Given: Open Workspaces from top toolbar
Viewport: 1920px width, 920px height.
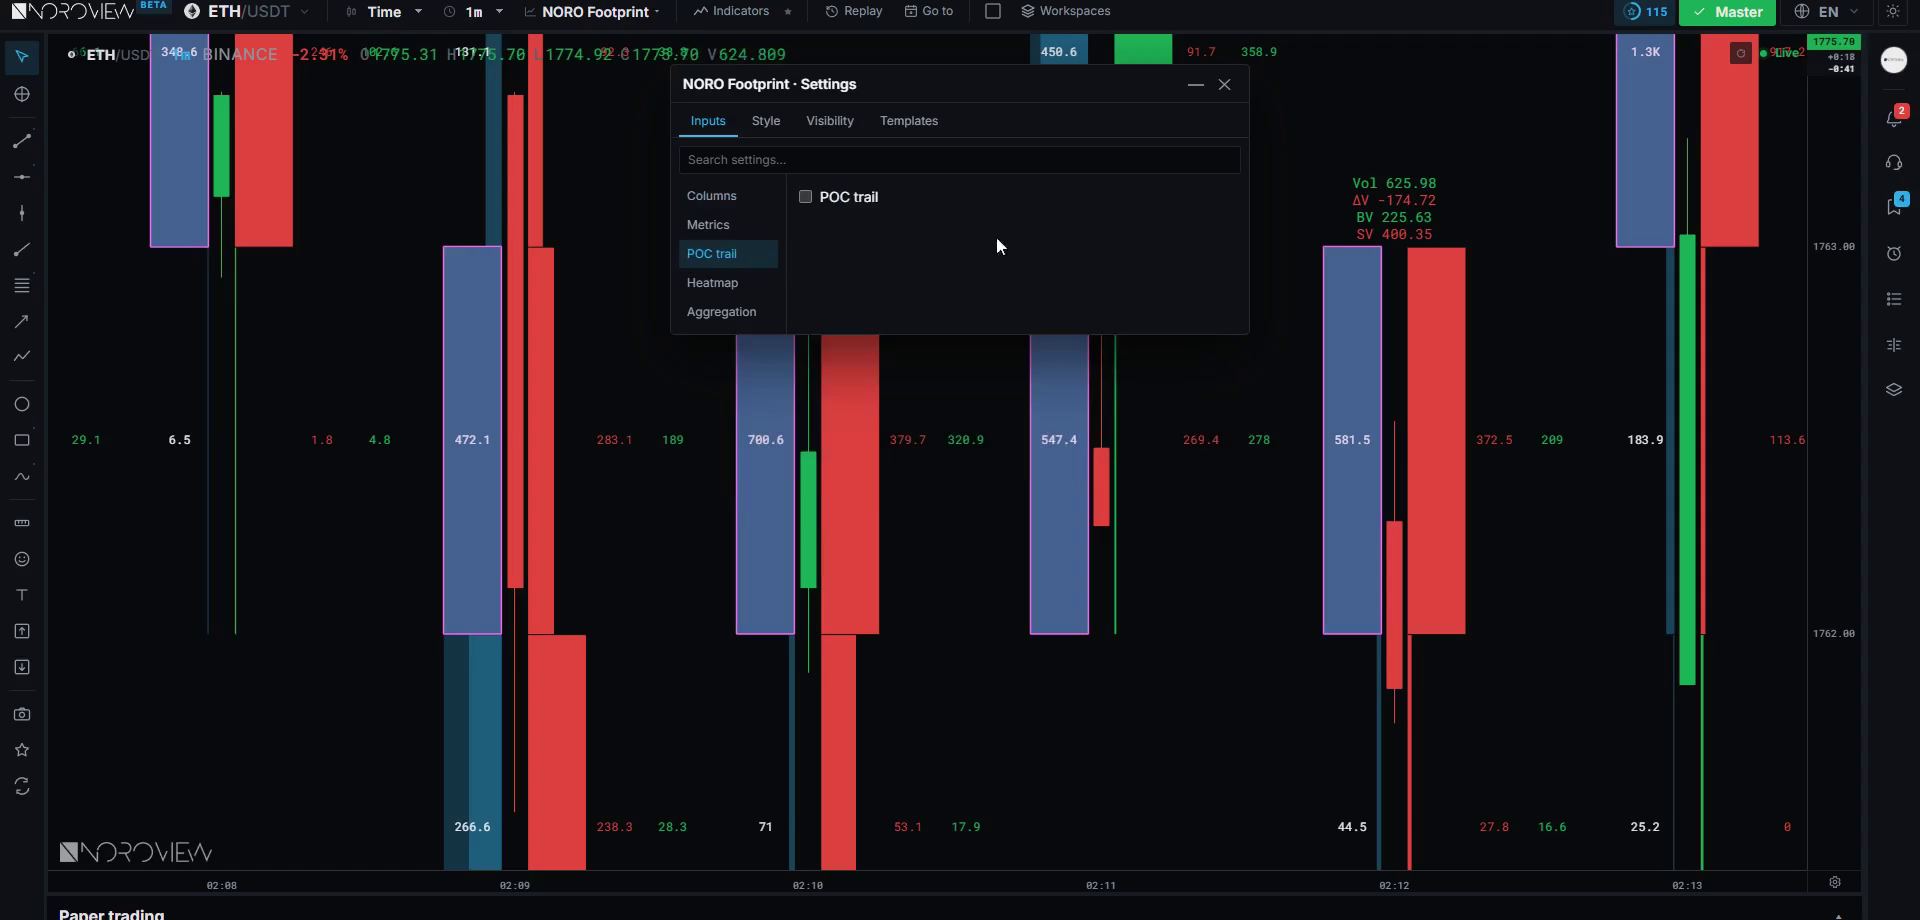Looking at the screenshot, I should coord(1066,11).
